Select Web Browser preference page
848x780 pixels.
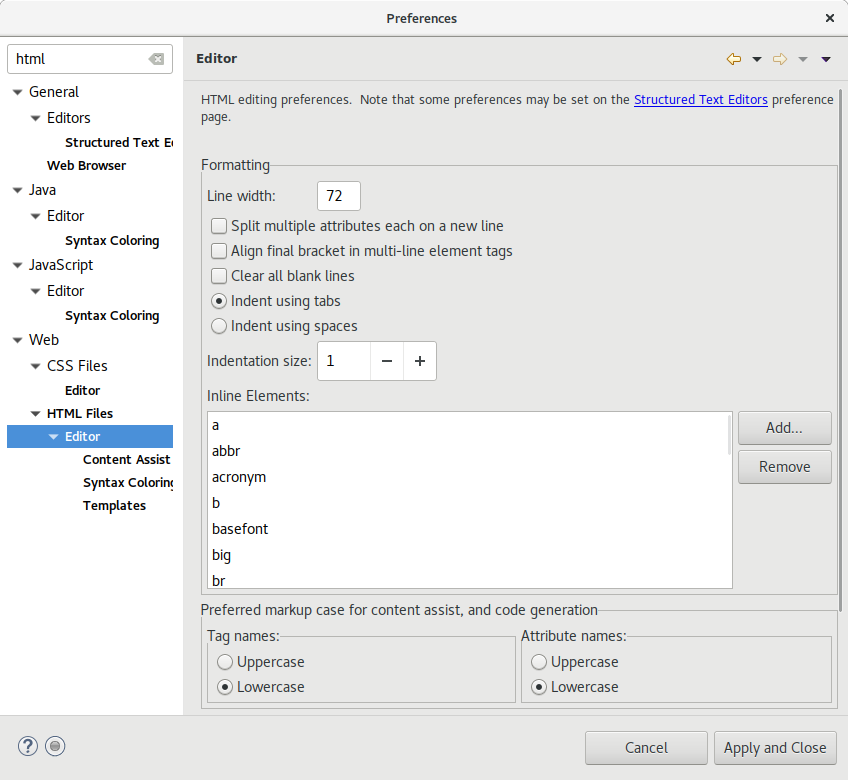coord(87,166)
